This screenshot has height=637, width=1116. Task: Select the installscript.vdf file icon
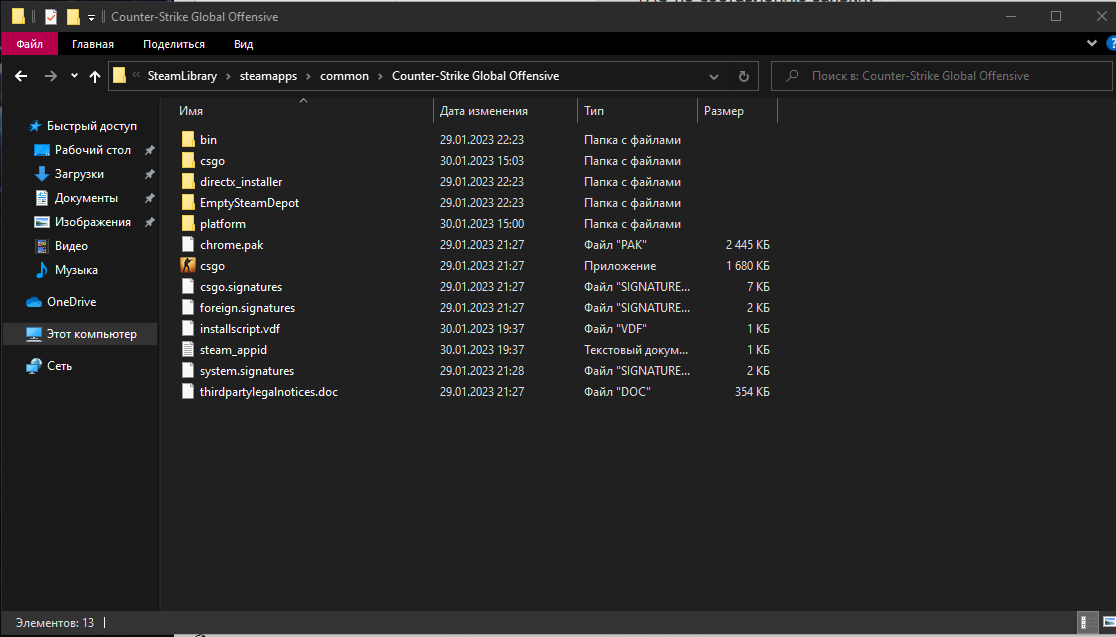coord(188,329)
